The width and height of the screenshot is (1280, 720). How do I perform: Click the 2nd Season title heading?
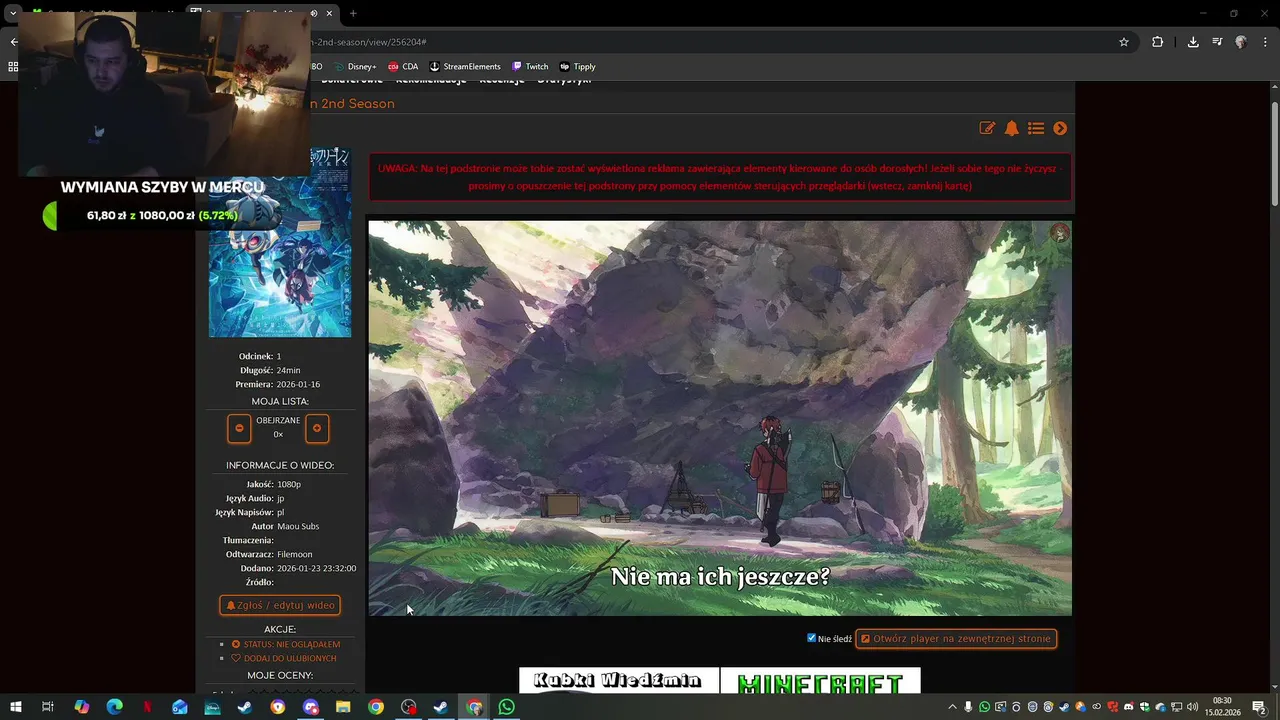pyautogui.click(x=352, y=104)
